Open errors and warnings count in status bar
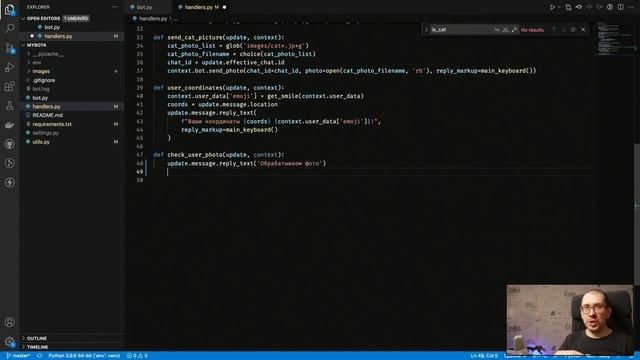 point(138,356)
